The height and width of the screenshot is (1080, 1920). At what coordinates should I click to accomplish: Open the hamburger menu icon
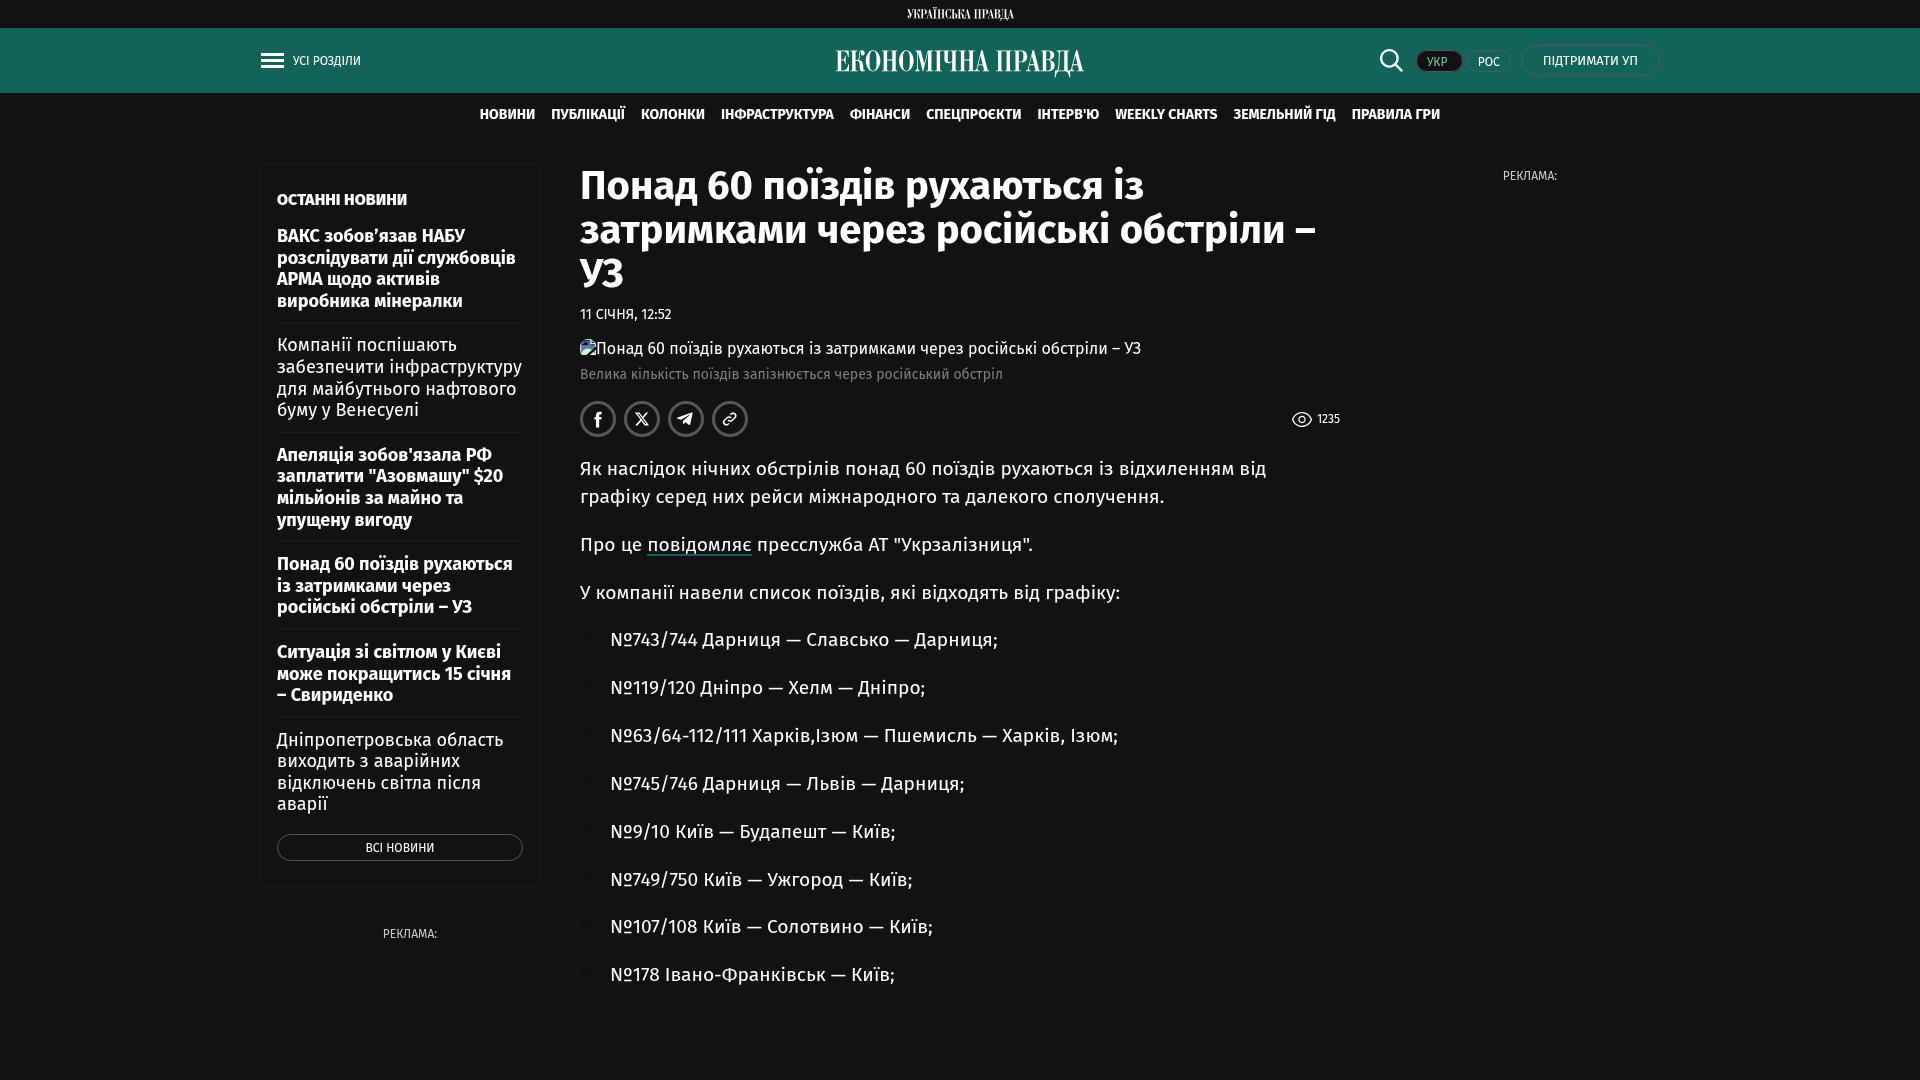coord(272,61)
